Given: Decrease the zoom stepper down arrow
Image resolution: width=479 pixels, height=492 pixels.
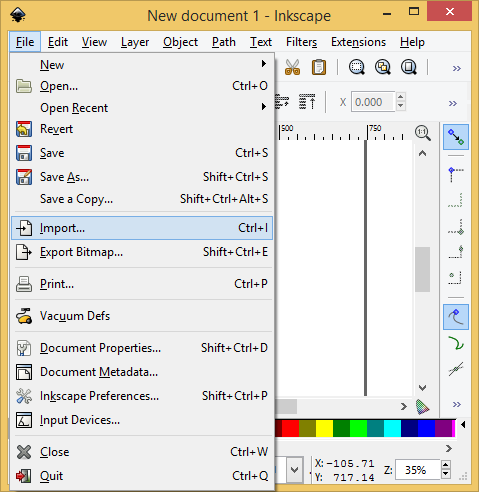Looking at the screenshot, I should 446,474.
